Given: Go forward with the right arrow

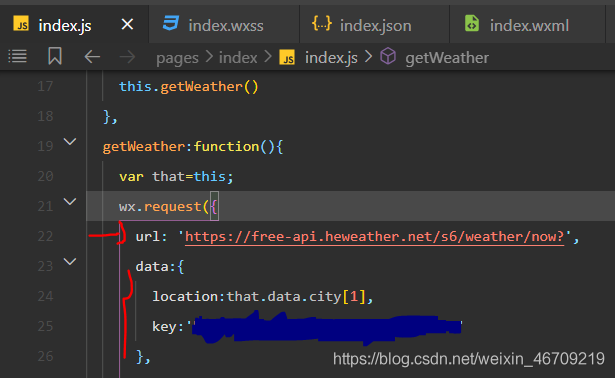Looking at the screenshot, I should coord(127,57).
